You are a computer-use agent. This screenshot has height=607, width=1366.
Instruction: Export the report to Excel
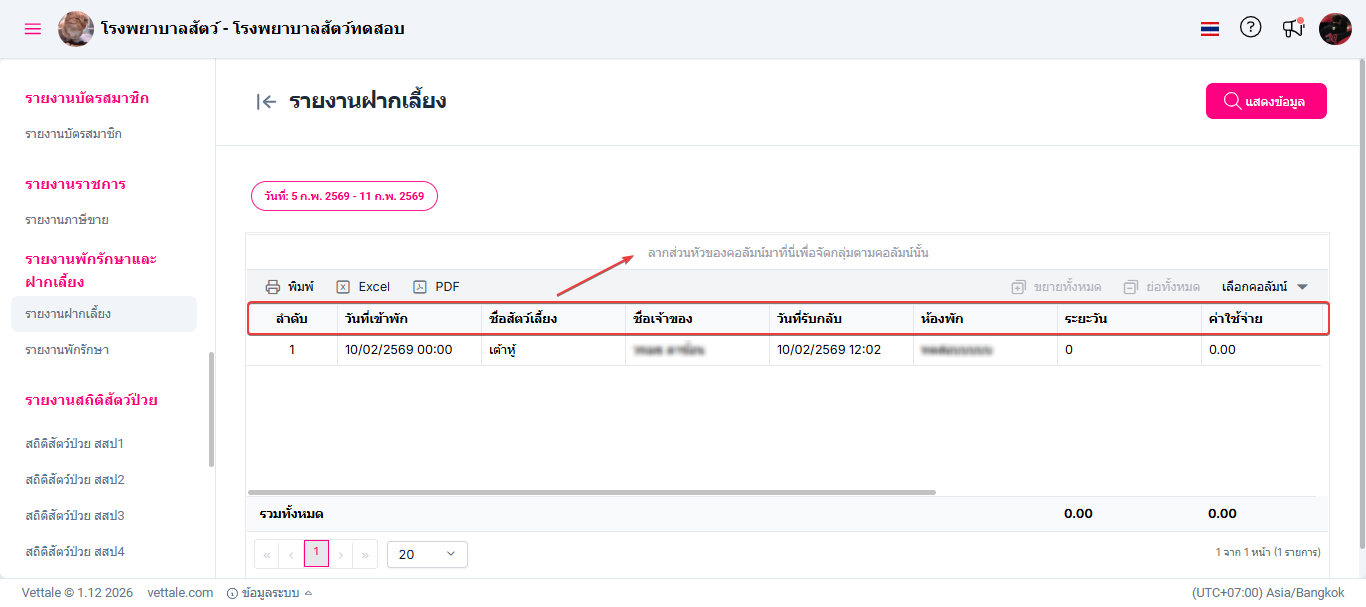[363, 286]
